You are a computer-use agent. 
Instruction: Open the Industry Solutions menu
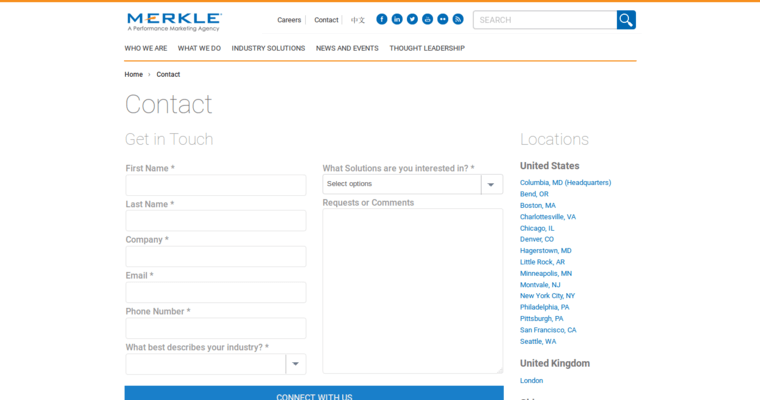[x=268, y=48]
